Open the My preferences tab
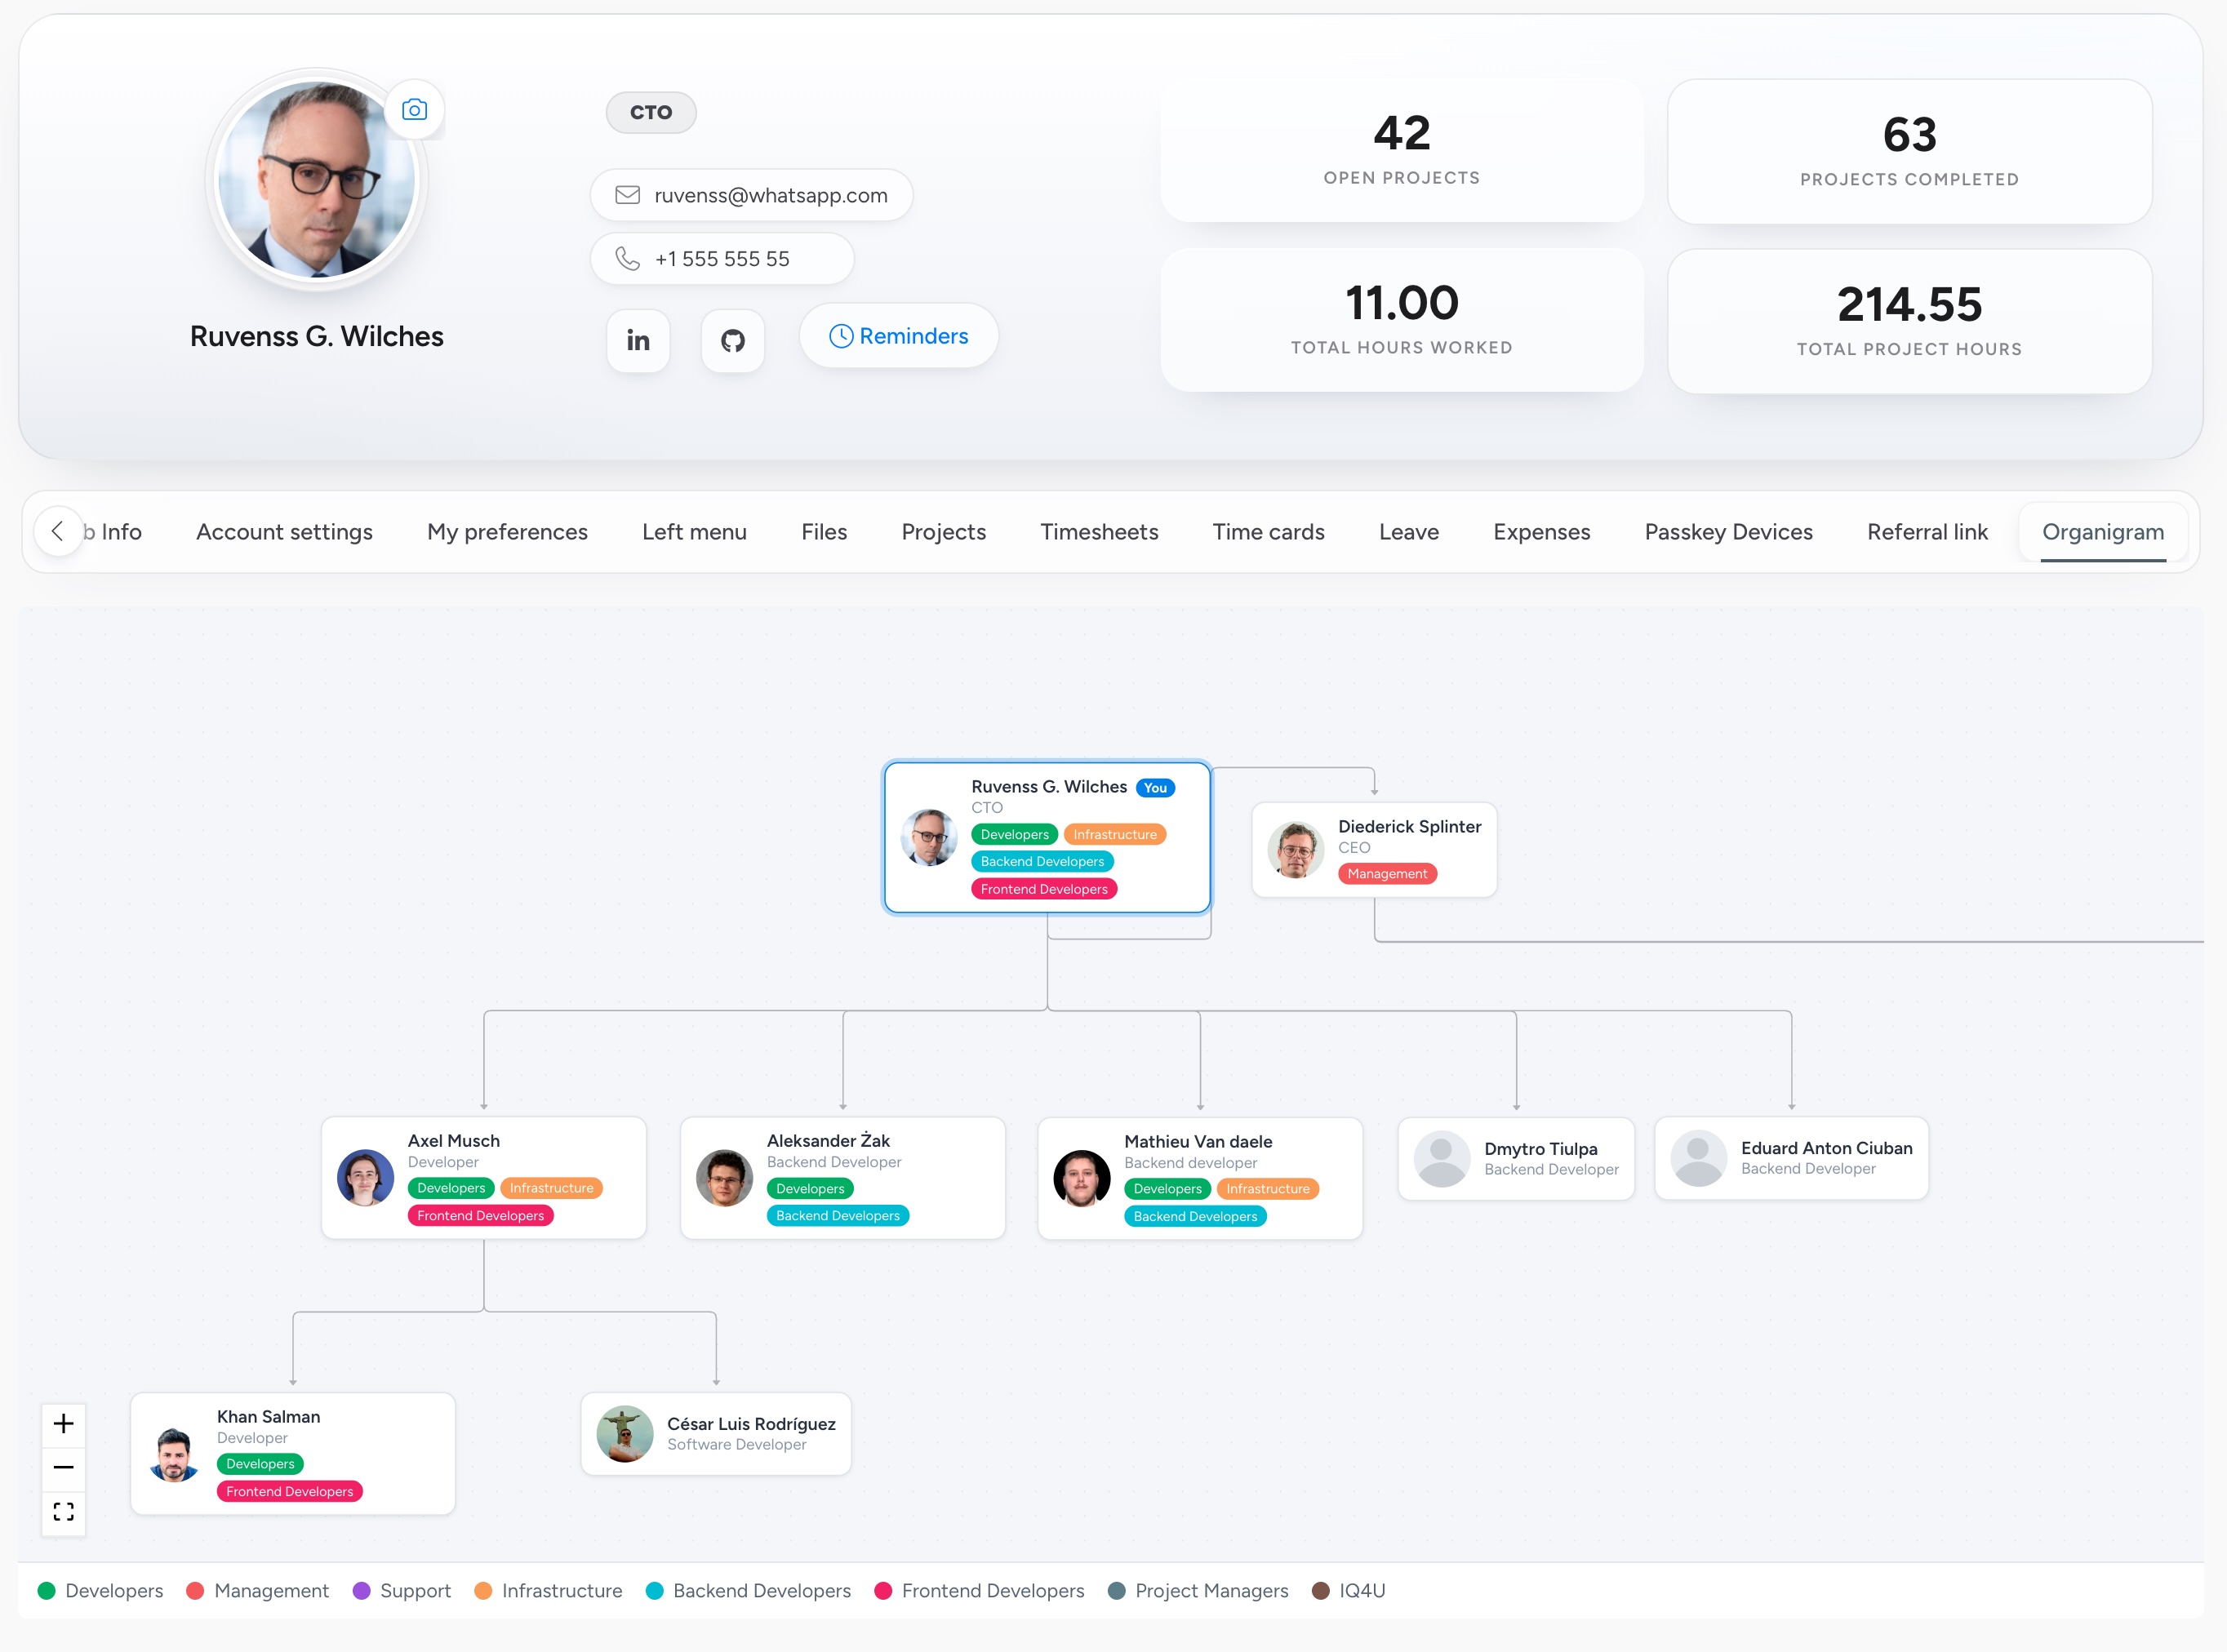The height and width of the screenshot is (1652, 2227). coord(507,532)
